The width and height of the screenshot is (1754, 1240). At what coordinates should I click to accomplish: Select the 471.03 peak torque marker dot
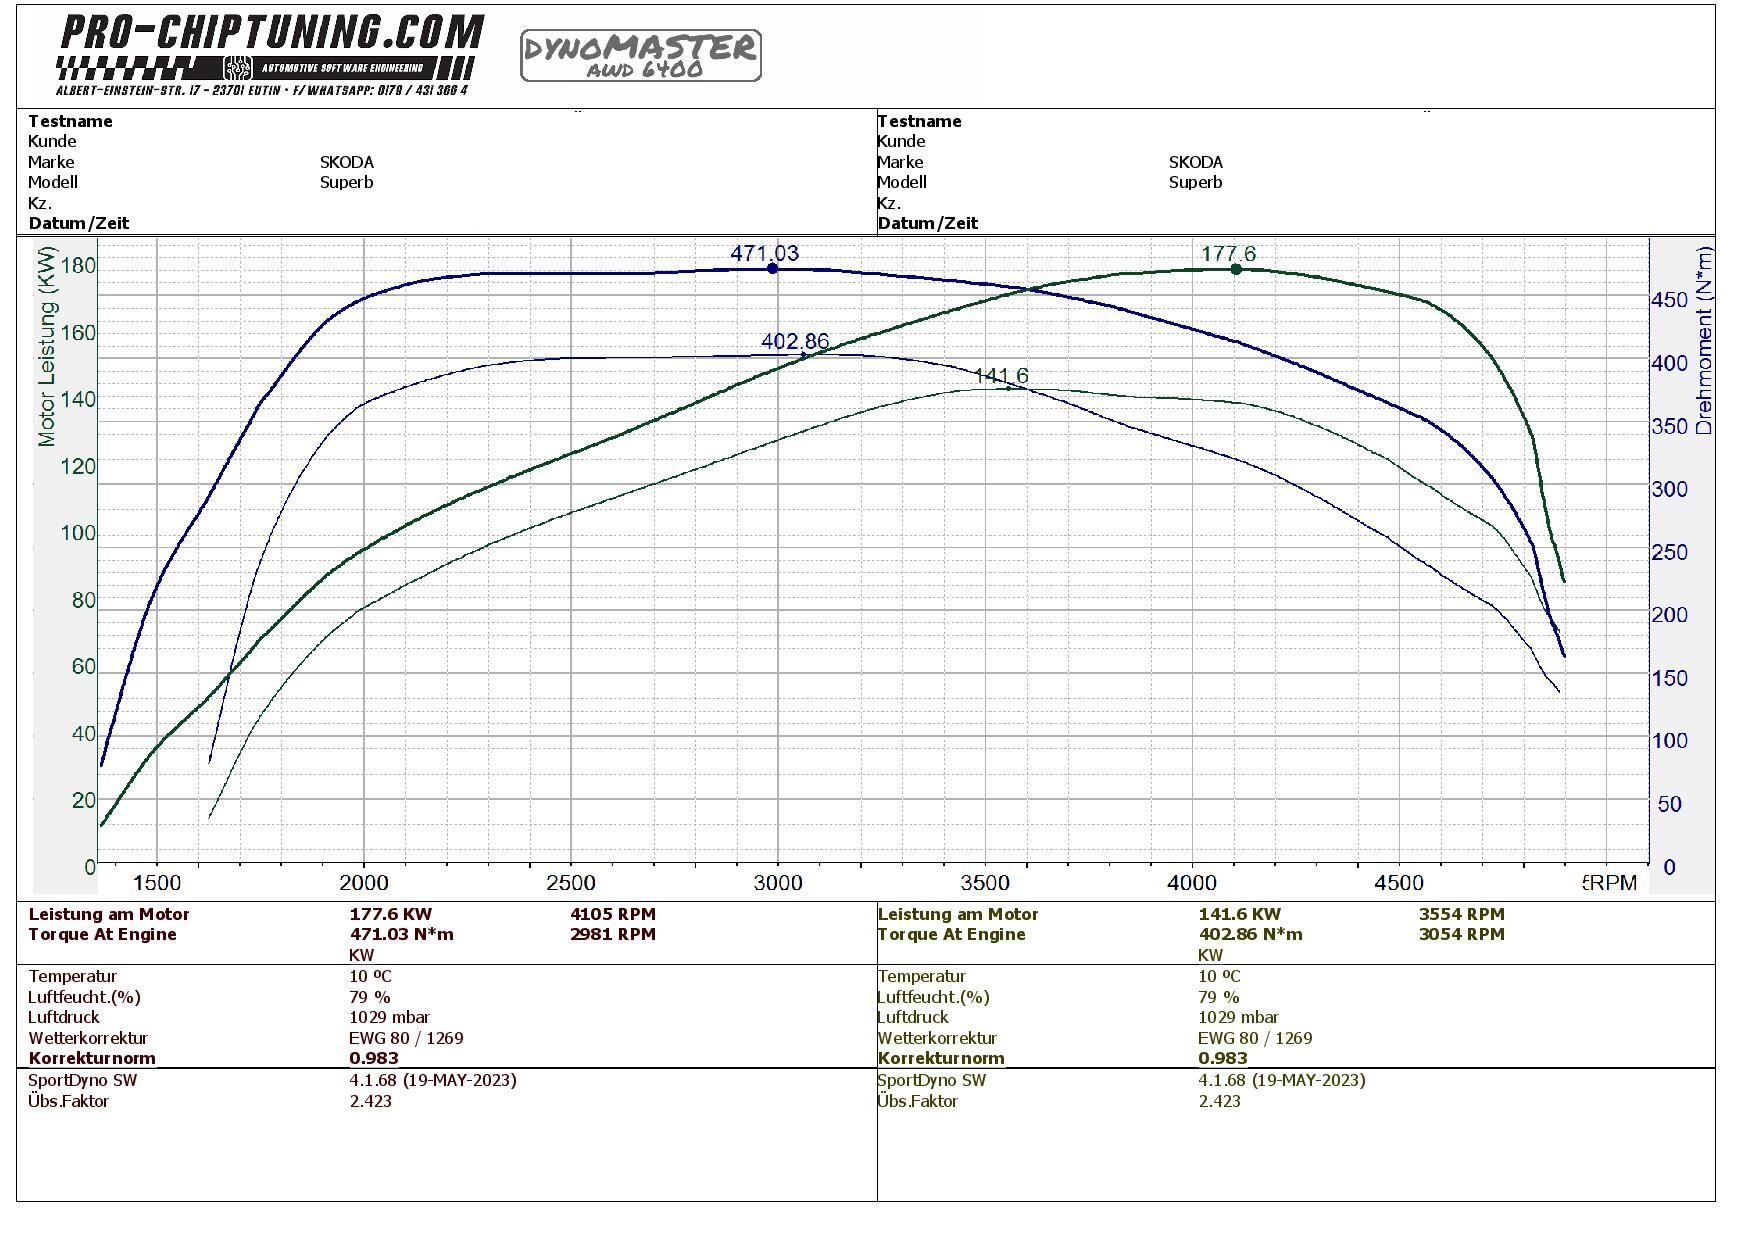[772, 269]
